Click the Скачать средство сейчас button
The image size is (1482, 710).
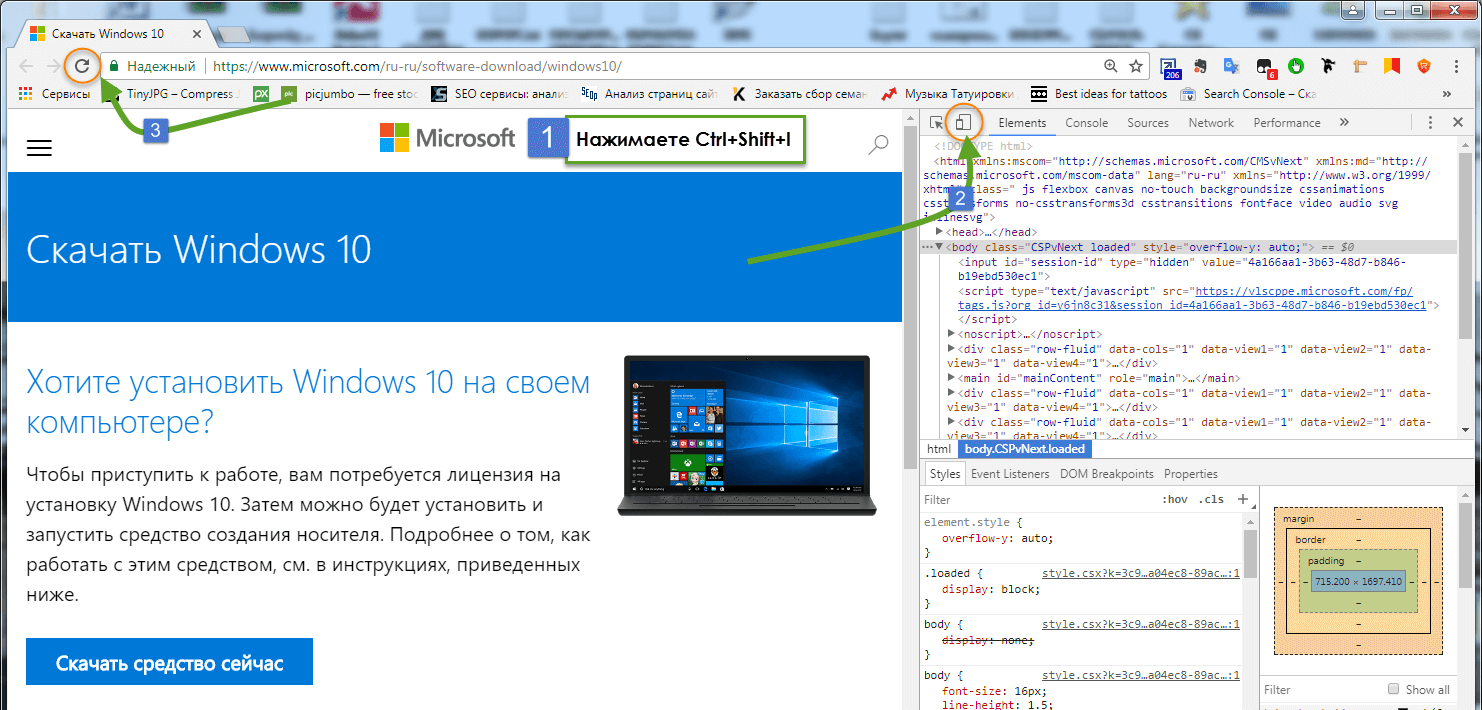pos(170,663)
